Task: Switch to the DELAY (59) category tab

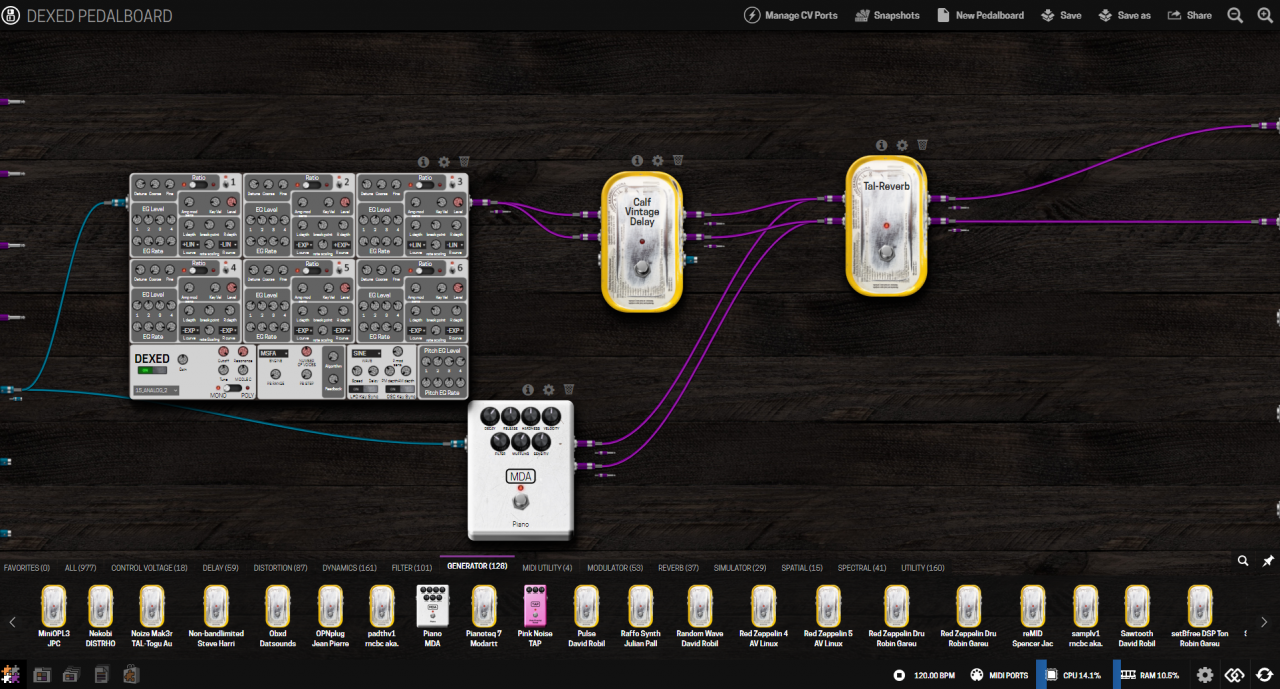Action: (220, 568)
